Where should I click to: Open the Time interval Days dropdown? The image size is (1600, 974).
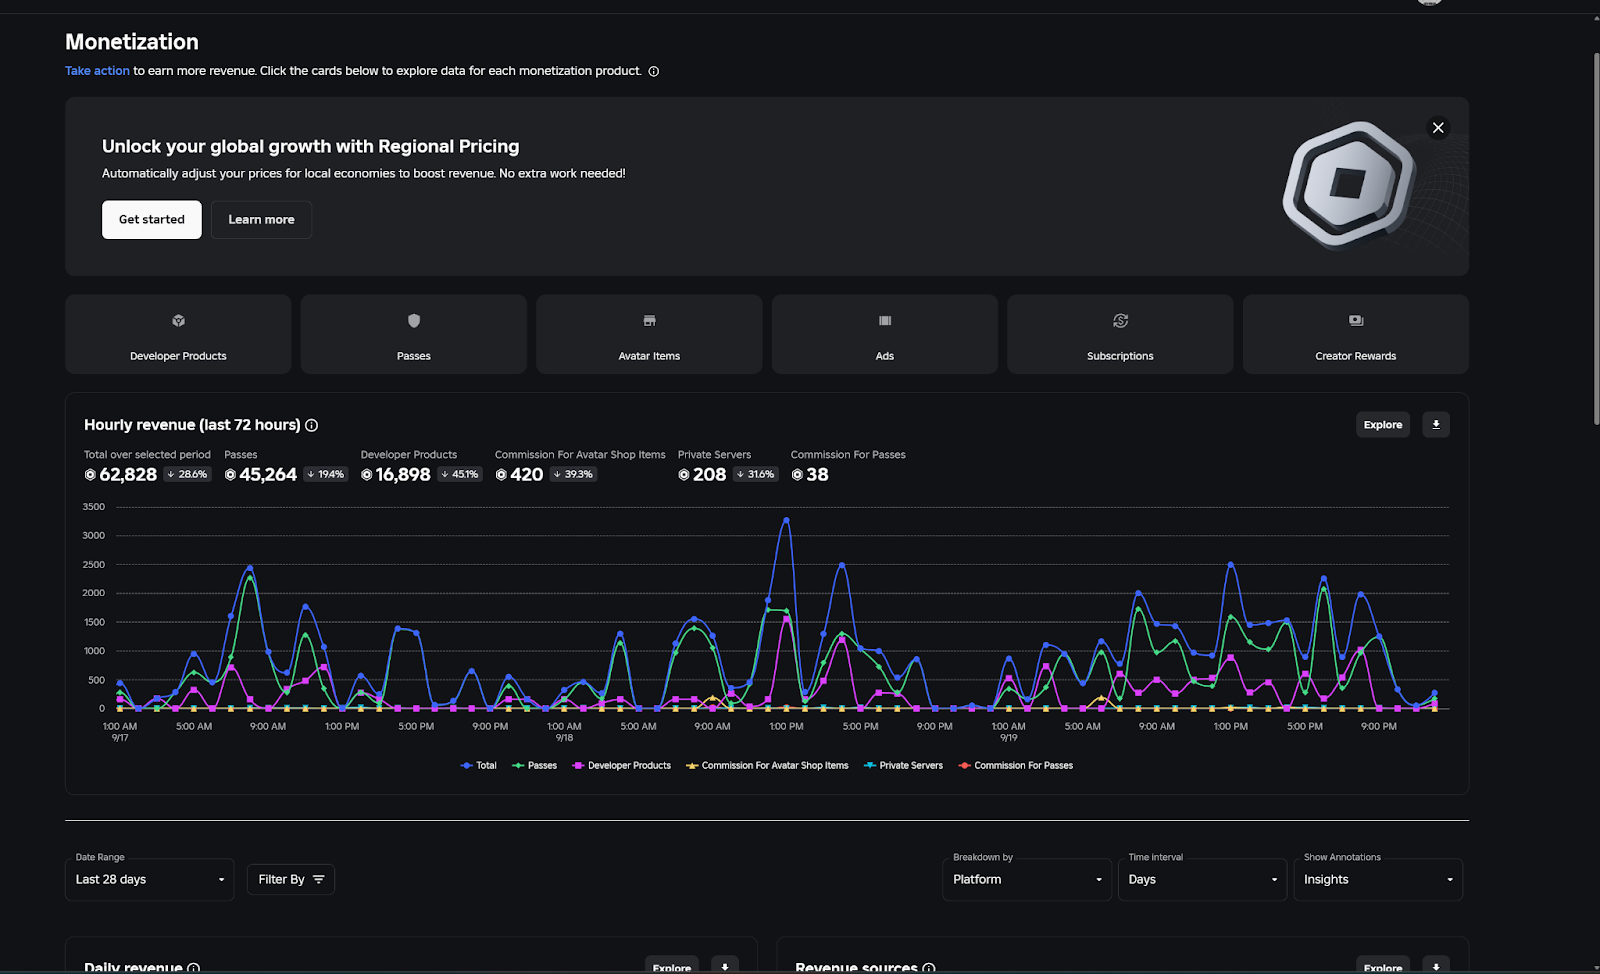click(1201, 879)
